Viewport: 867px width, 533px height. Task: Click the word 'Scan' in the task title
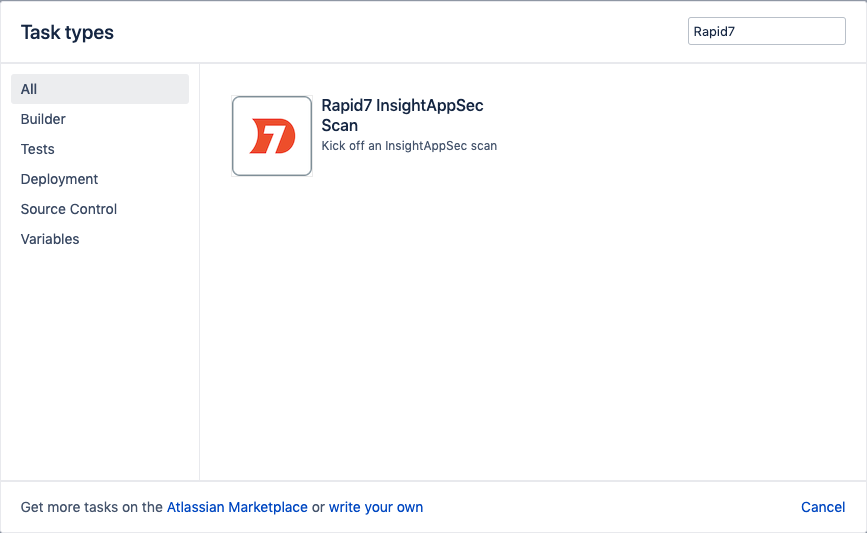click(x=339, y=126)
